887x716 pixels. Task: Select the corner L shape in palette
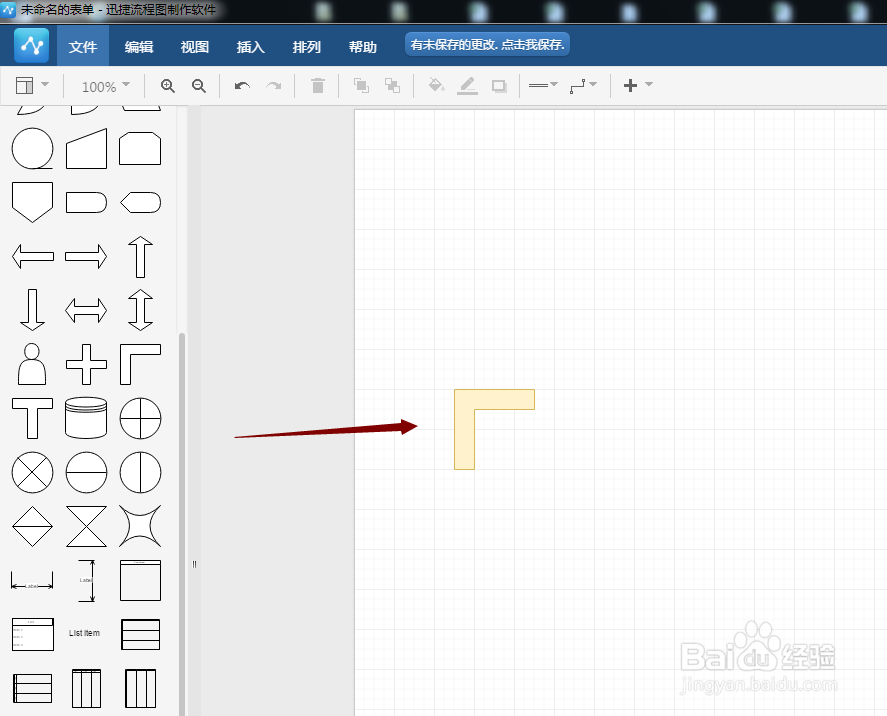tap(140, 364)
